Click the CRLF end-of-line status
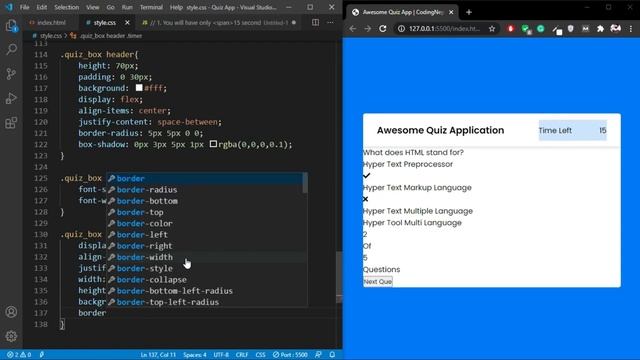This screenshot has width=640, height=360. tap(242, 355)
